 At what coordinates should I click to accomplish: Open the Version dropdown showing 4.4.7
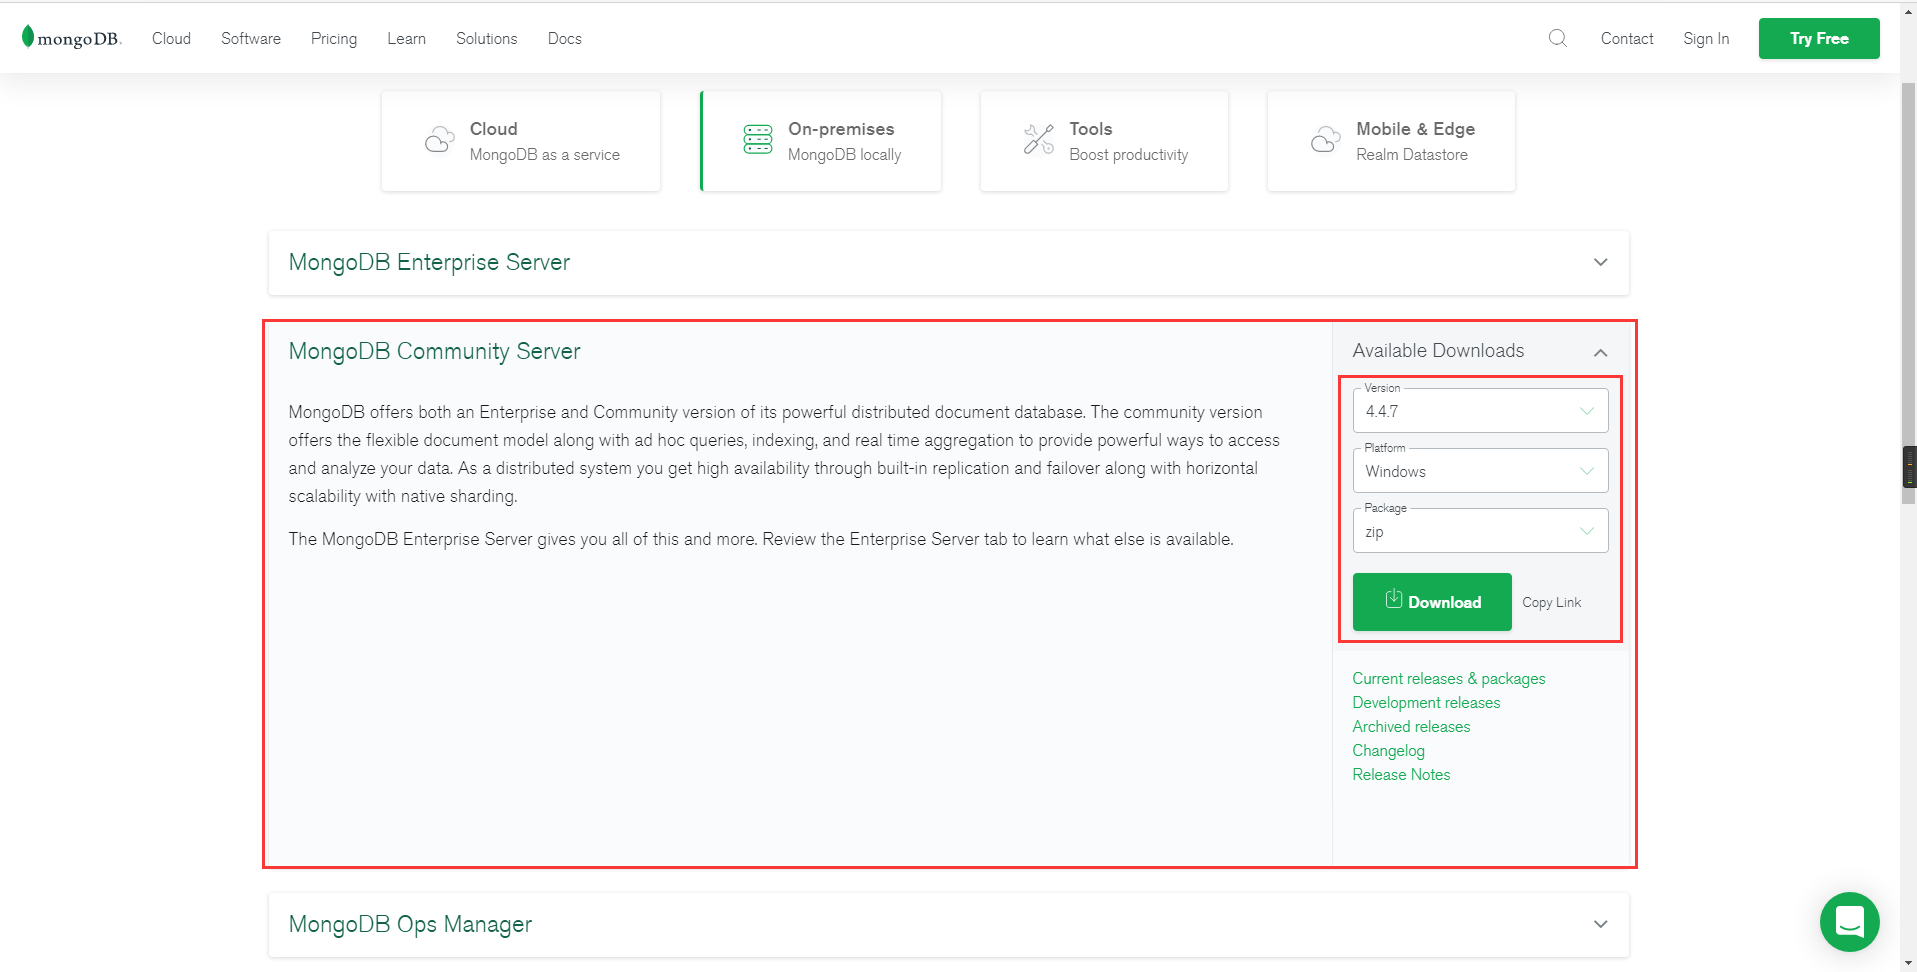pos(1480,411)
